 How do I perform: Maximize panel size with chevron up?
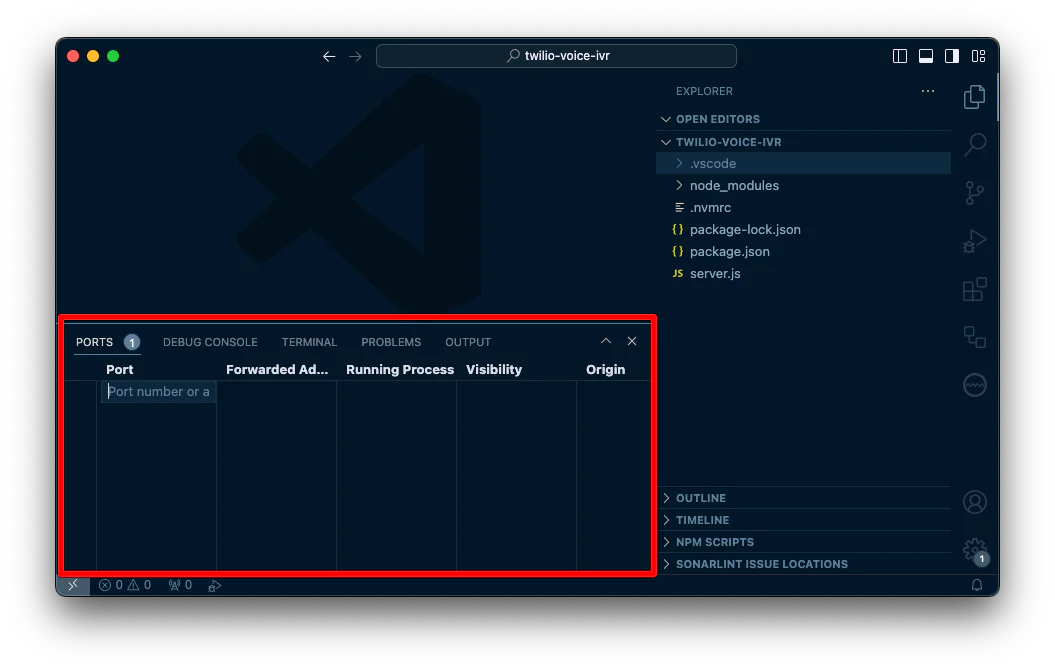click(606, 341)
